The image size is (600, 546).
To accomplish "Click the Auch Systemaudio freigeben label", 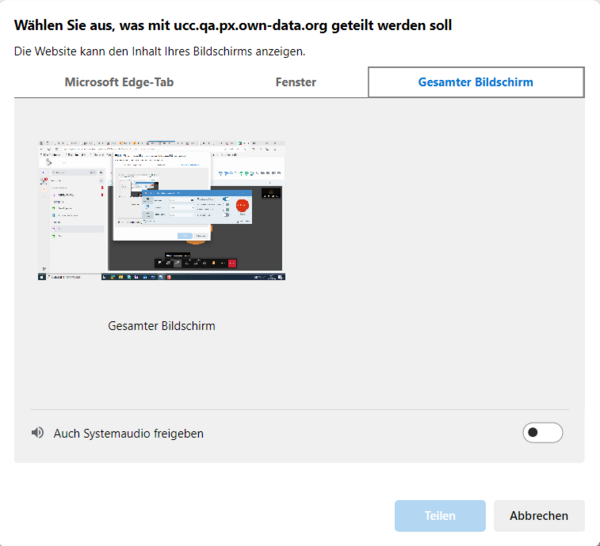I will (129, 434).
